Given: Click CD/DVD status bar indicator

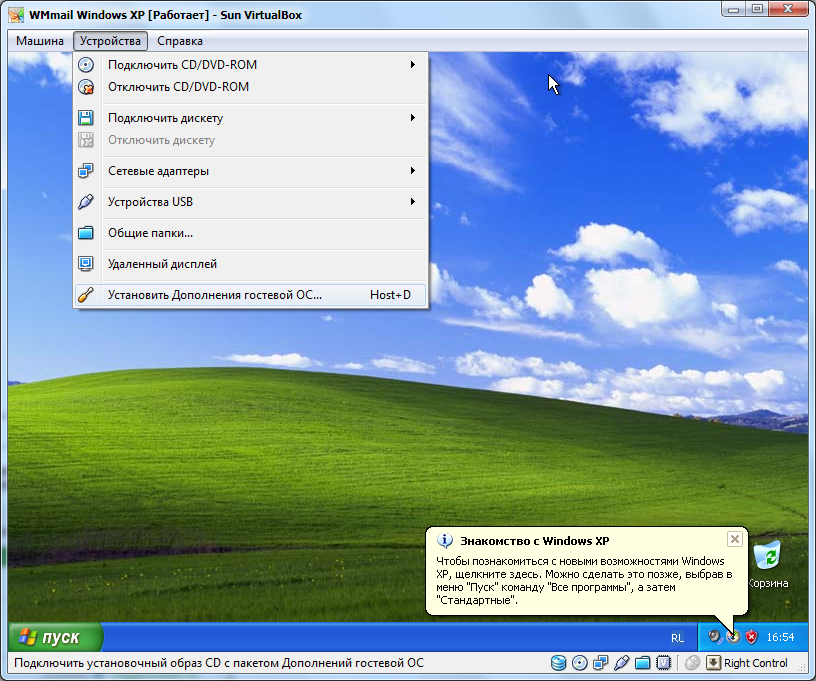Looking at the screenshot, I should (x=580, y=663).
